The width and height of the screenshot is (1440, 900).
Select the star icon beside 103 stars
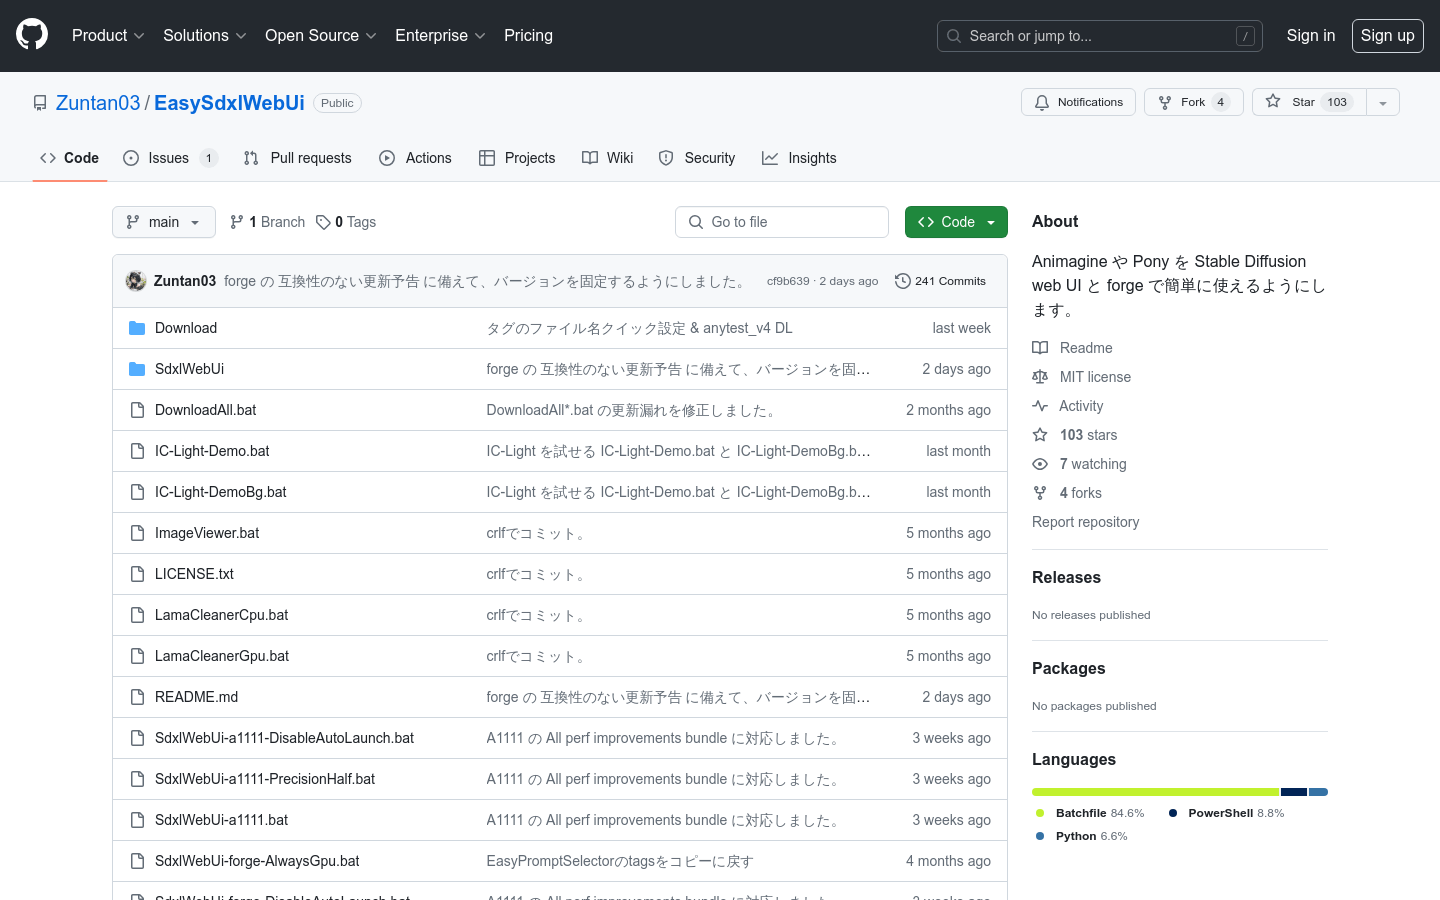[x=1040, y=435]
